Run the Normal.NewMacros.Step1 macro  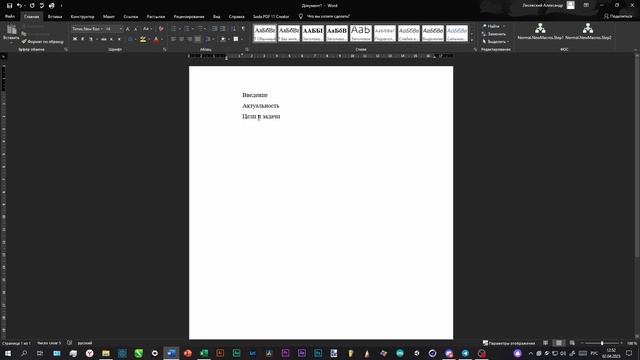tap(540, 31)
